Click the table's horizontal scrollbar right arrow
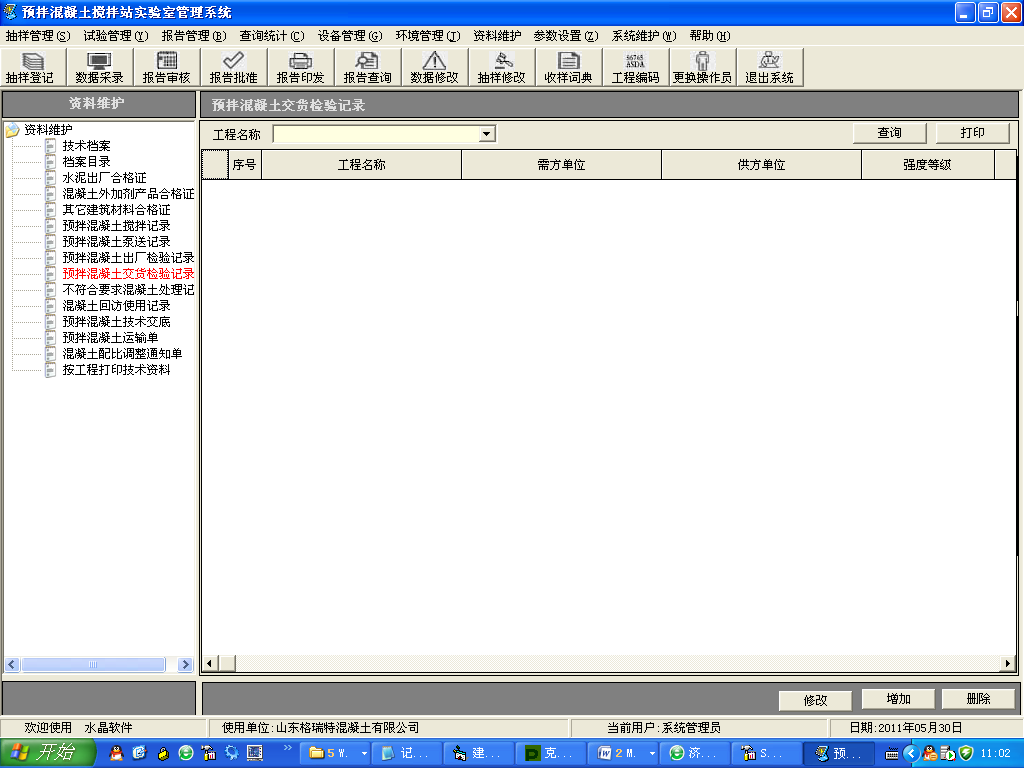 tap(1008, 663)
